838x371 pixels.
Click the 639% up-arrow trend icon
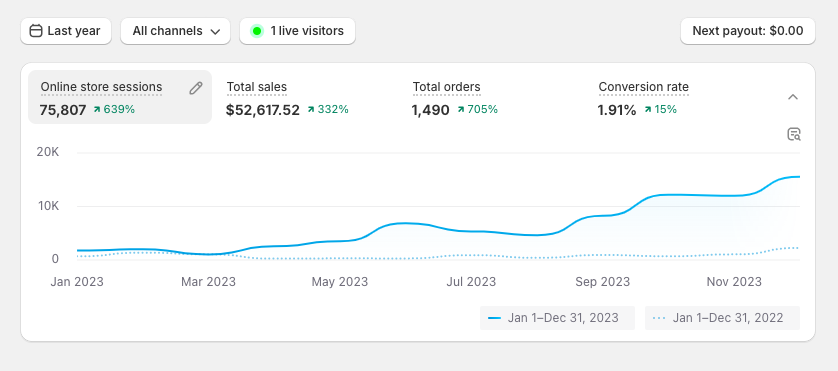click(x=97, y=110)
